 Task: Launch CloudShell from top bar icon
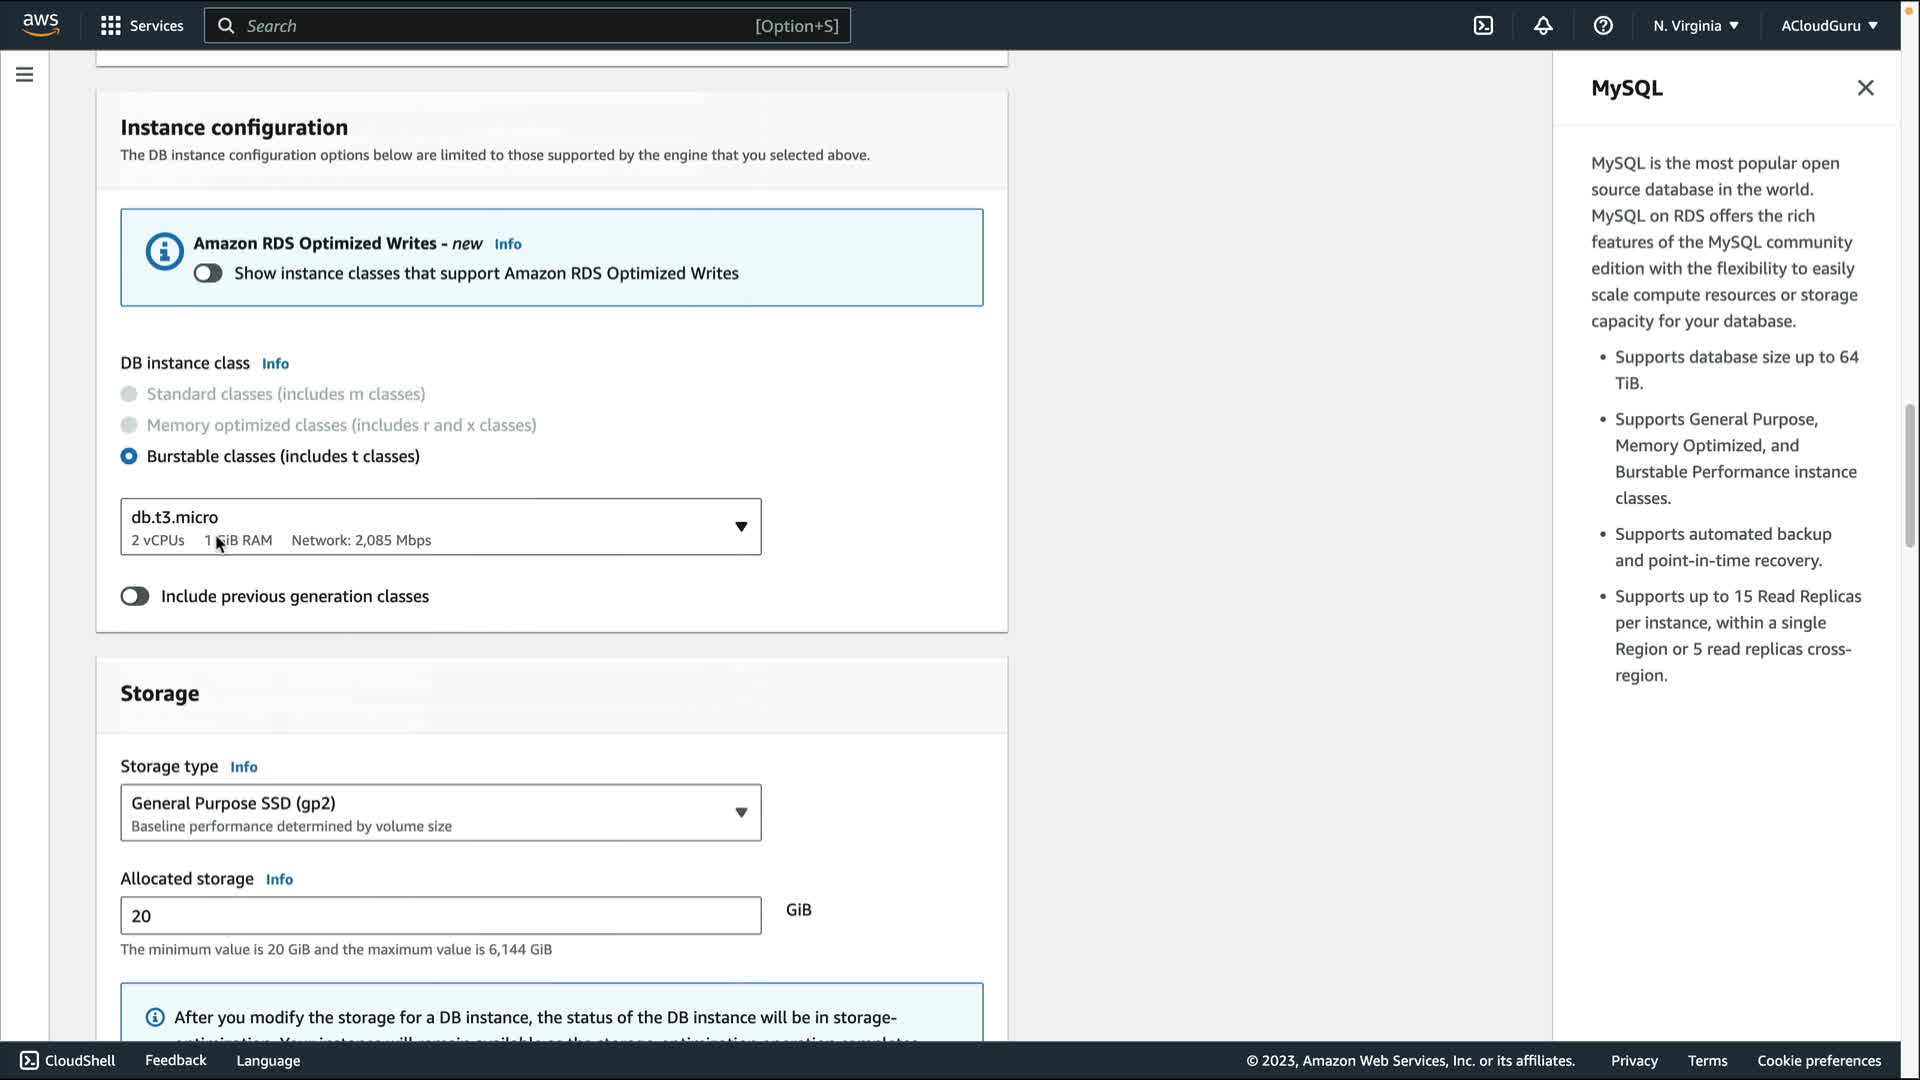[1483, 26]
